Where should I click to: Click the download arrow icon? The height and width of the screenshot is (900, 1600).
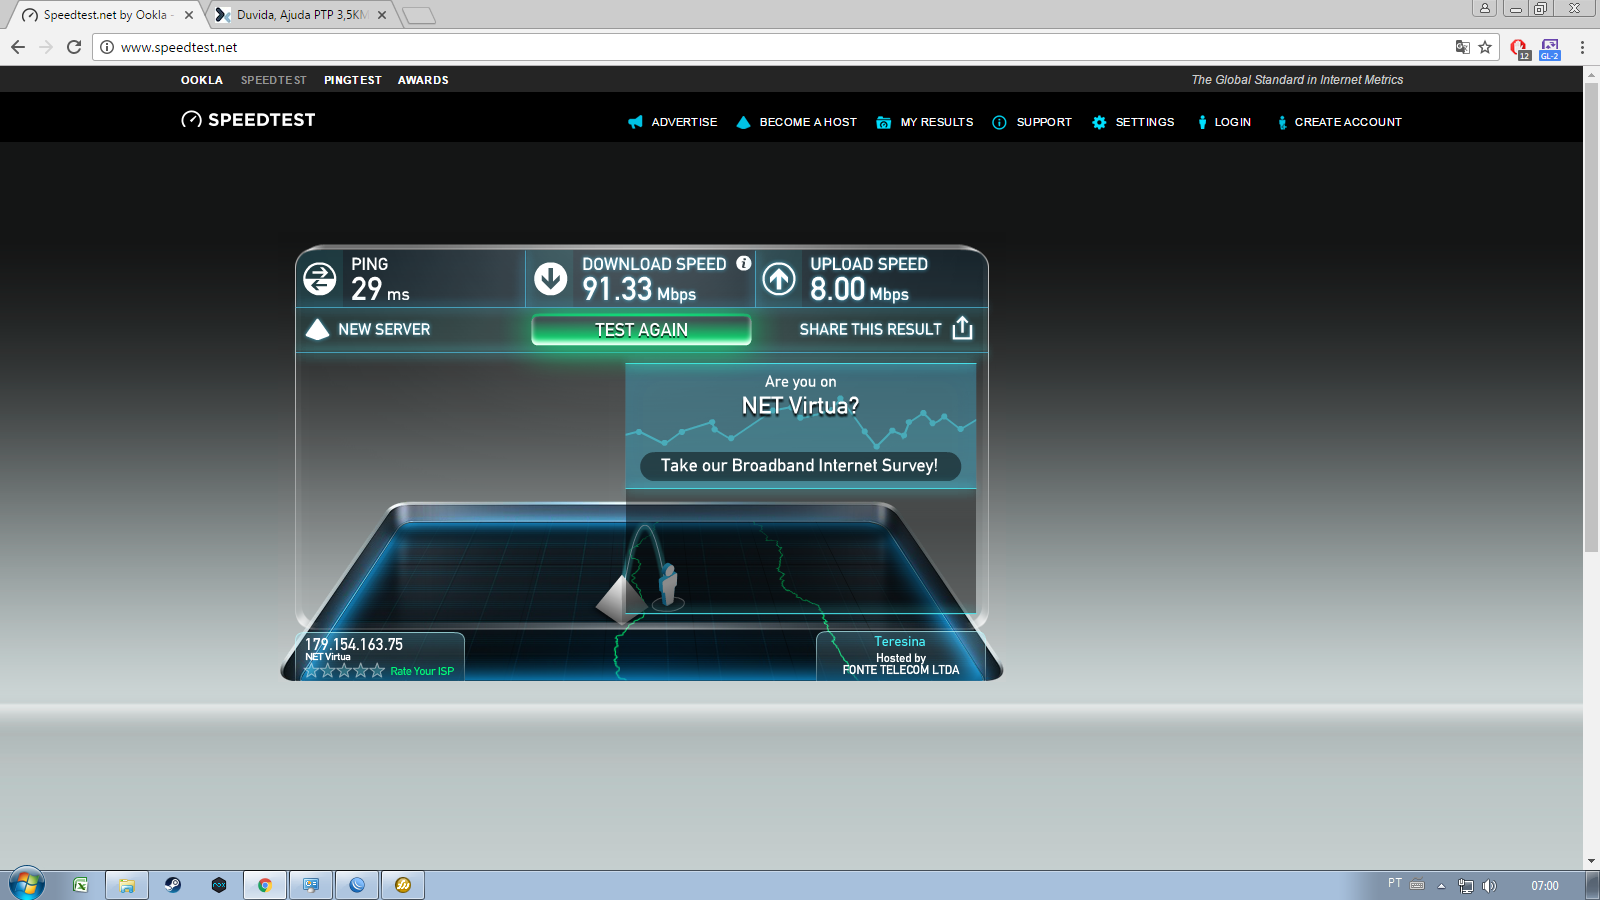[x=551, y=278]
